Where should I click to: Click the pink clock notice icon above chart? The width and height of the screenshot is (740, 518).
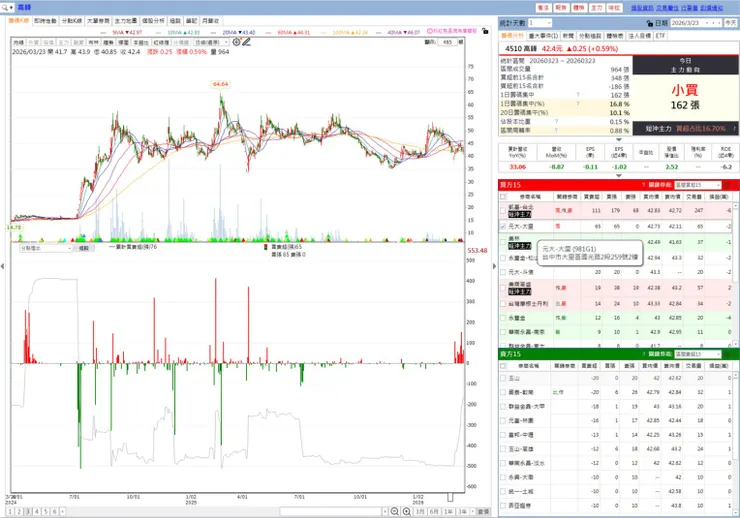pos(430,31)
